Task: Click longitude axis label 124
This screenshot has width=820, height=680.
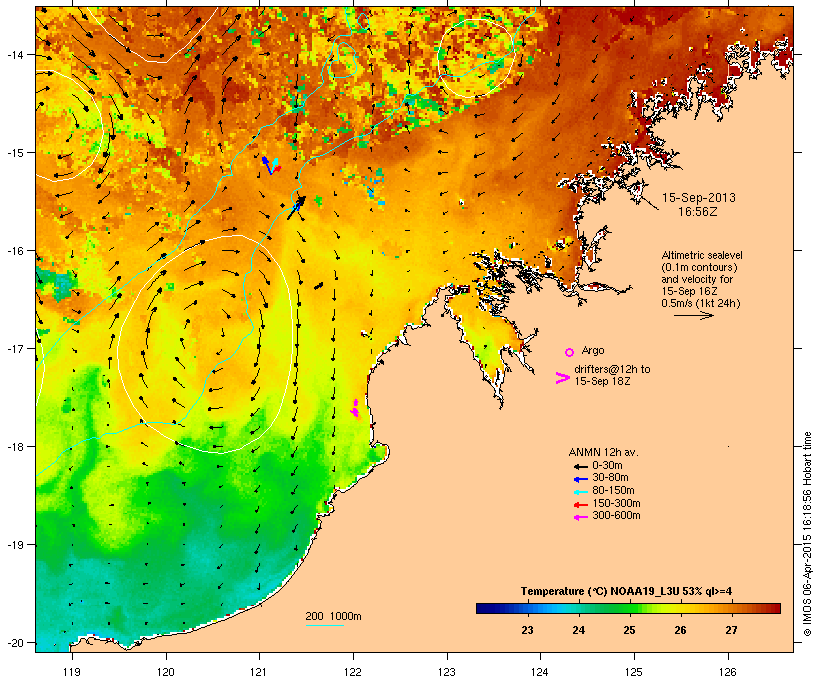Action: click(x=540, y=672)
